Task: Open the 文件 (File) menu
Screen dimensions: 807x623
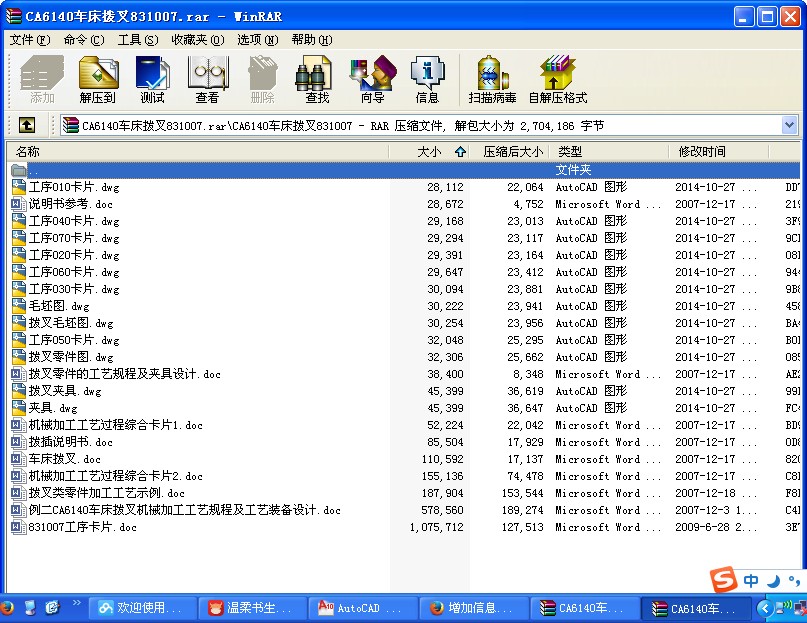Action: click(29, 40)
